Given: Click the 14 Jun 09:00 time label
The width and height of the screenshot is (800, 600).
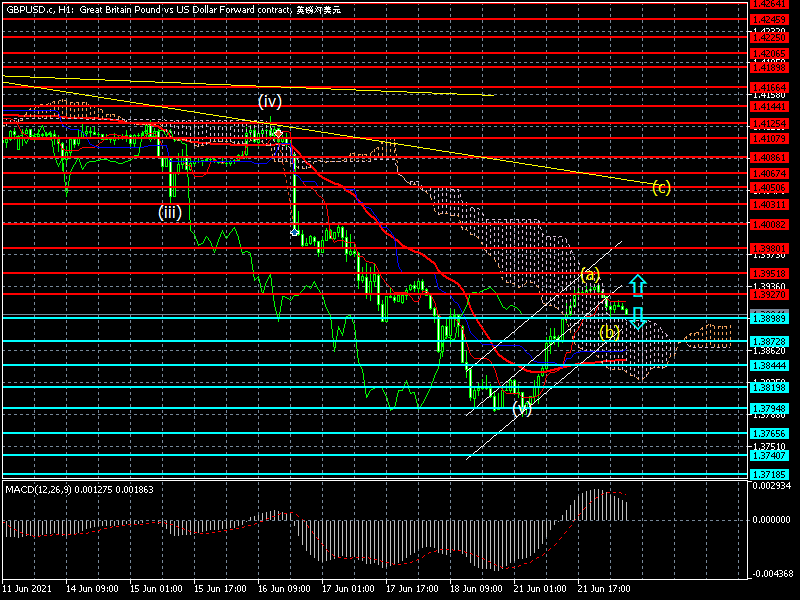Looking at the screenshot, I should point(92,588).
